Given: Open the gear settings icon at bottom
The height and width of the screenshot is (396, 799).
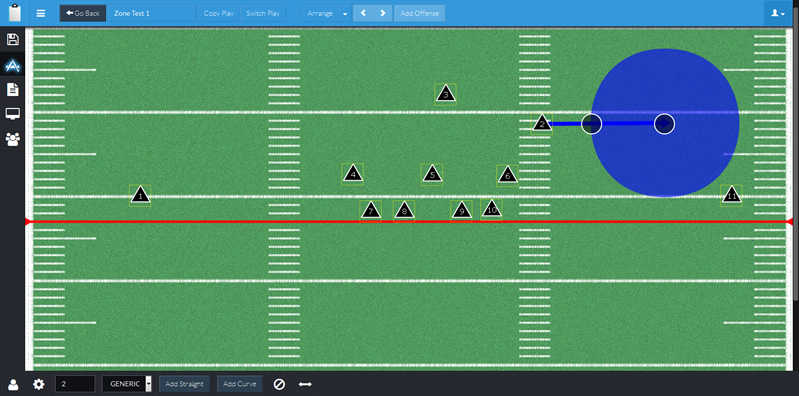Looking at the screenshot, I should pos(39,384).
